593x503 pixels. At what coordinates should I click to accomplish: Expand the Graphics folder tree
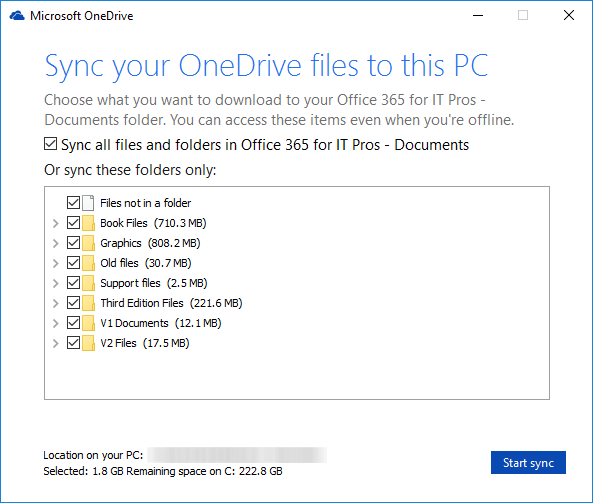[x=56, y=243]
